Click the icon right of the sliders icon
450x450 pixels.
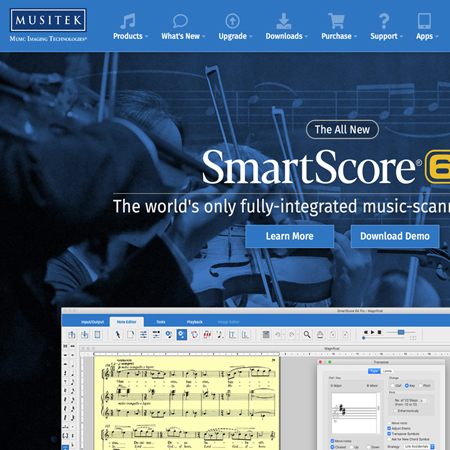[156, 334]
